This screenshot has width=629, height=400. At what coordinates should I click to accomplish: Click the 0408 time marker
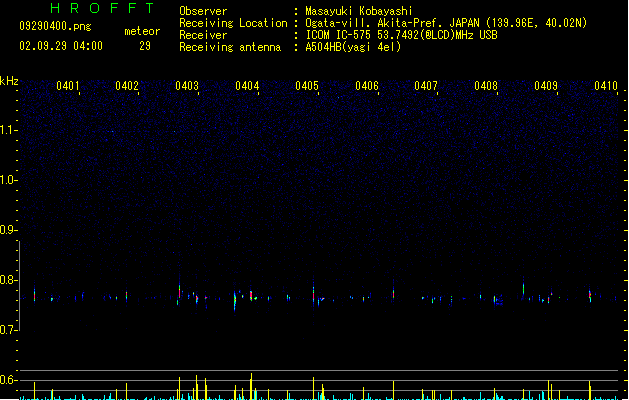tap(486, 86)
